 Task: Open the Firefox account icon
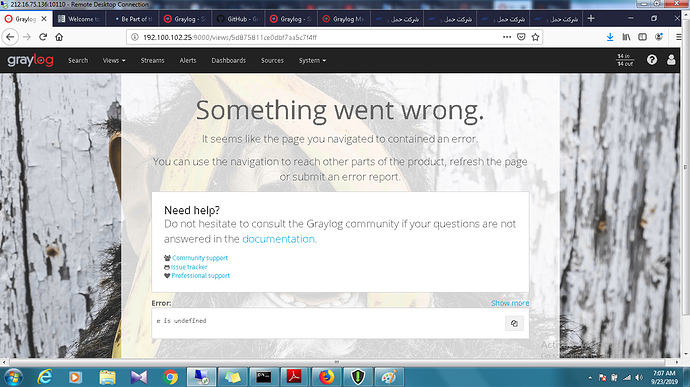[659, 37]
